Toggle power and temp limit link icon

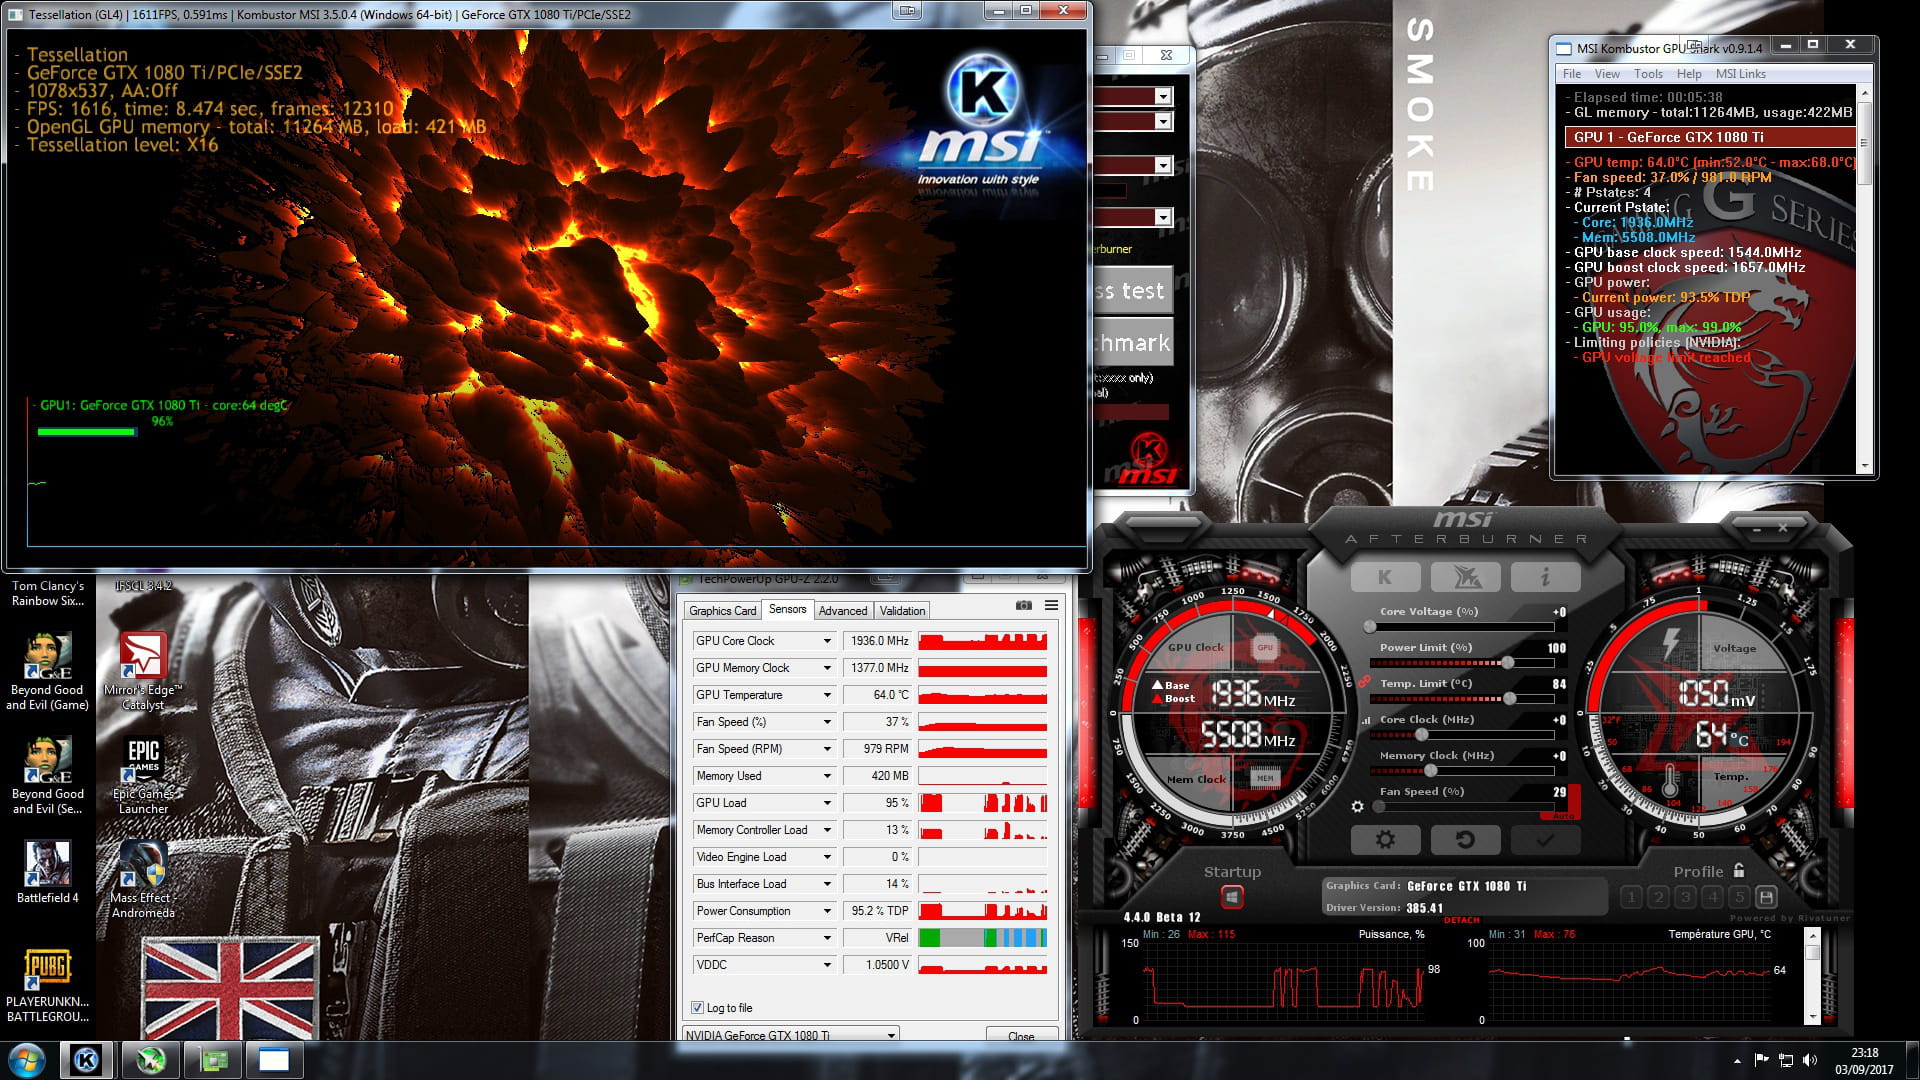[1363, 681]
